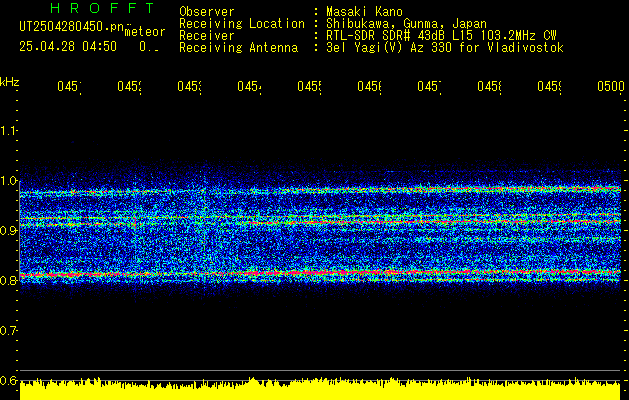Click Shibukawa, Gunma, Japan text

(x=406, y=24)
